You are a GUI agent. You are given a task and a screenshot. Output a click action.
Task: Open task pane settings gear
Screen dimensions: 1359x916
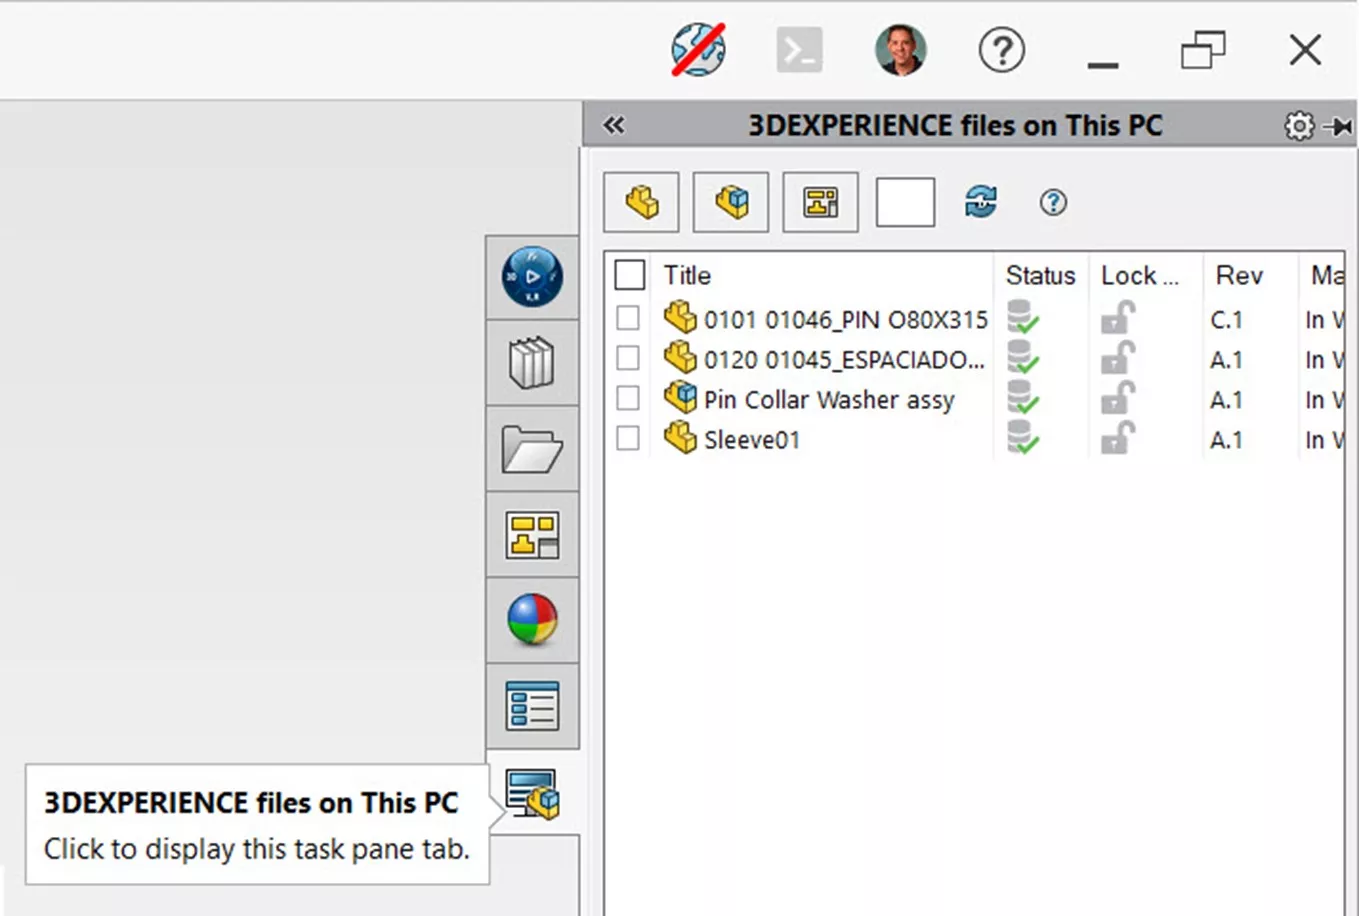pos(1299,126)
